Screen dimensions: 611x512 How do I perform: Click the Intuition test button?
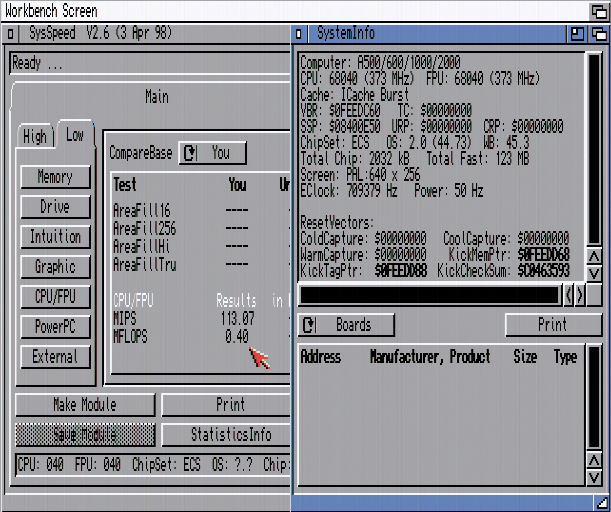pos(55,237)
